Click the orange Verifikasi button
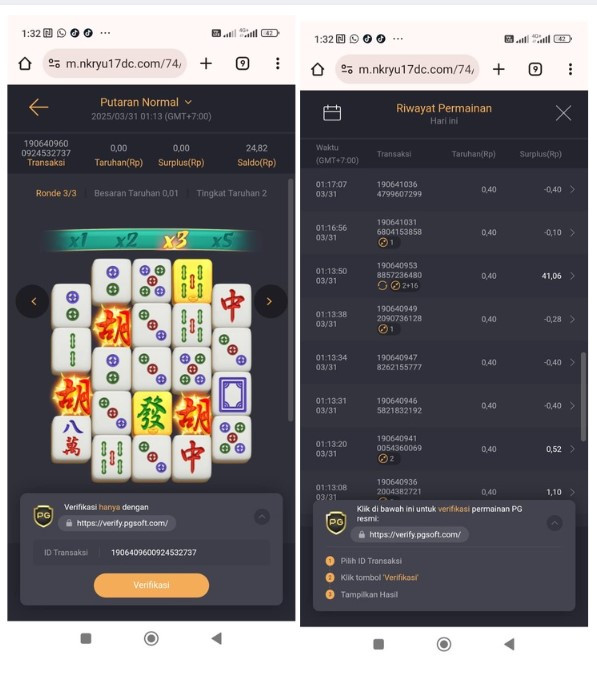The height and width of the screenshot is (691, 597). pyautogui.click(x=152, y=585)
